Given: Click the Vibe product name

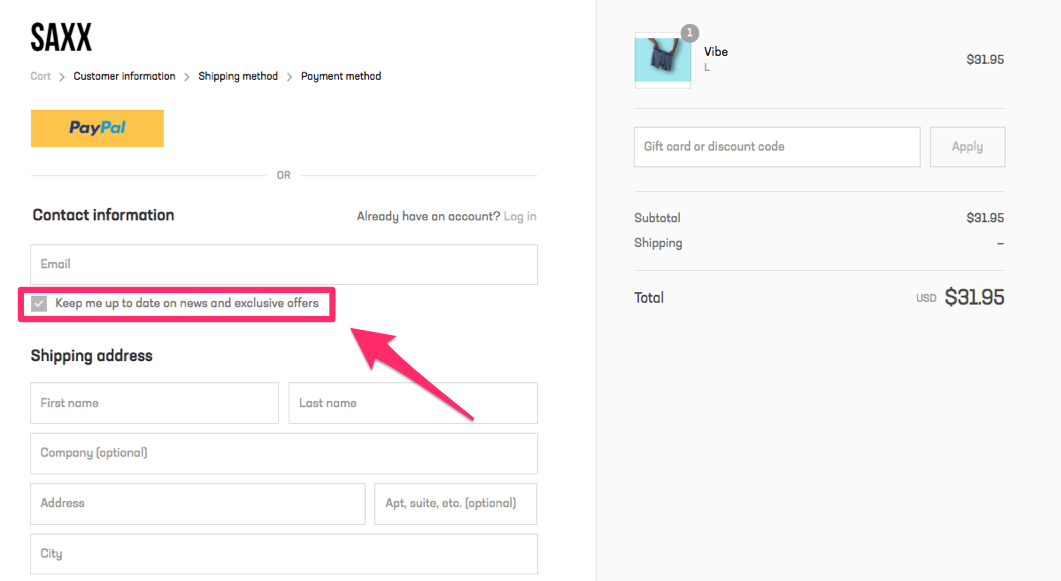Looking at the screenshot, I should (x=716, y=52).
